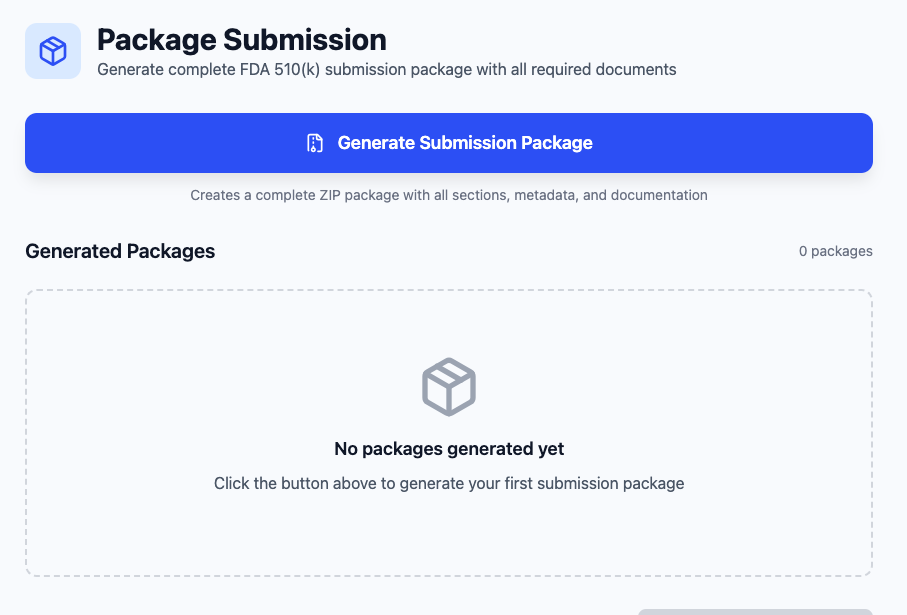Click the rounded blue icon badge beside the page title
The width and height of the screenshot is (907, 615).
(52, 50)
